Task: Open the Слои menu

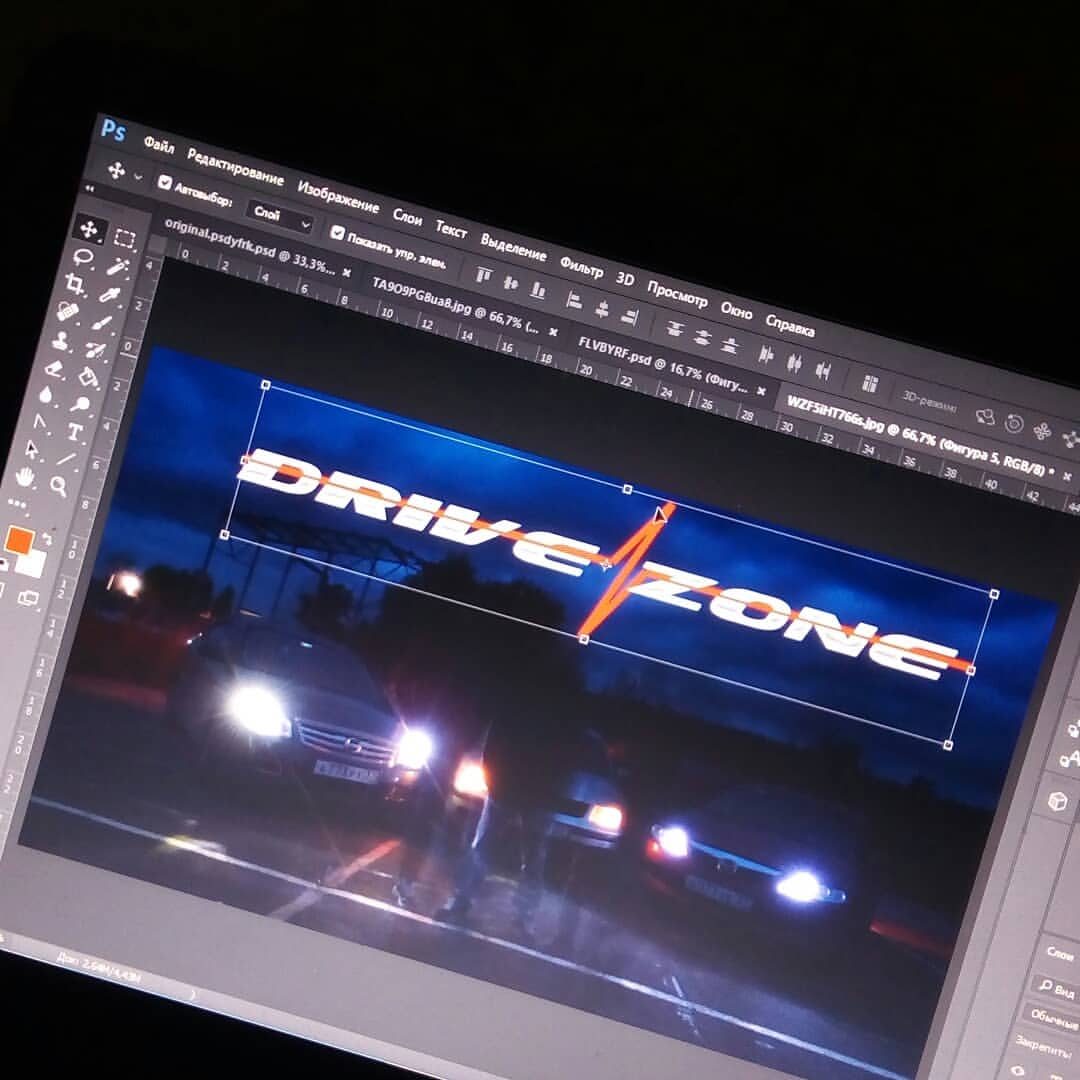Action: pos(407,218)
